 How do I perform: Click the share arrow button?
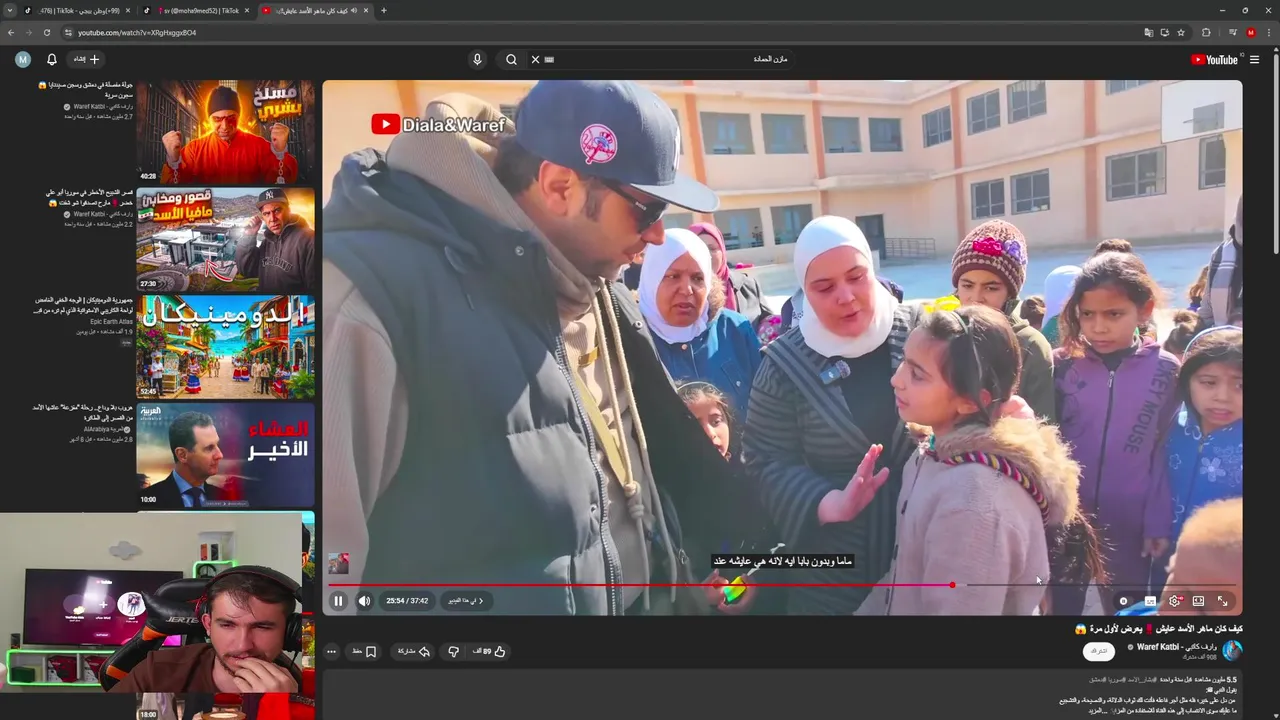coord(413,651)
